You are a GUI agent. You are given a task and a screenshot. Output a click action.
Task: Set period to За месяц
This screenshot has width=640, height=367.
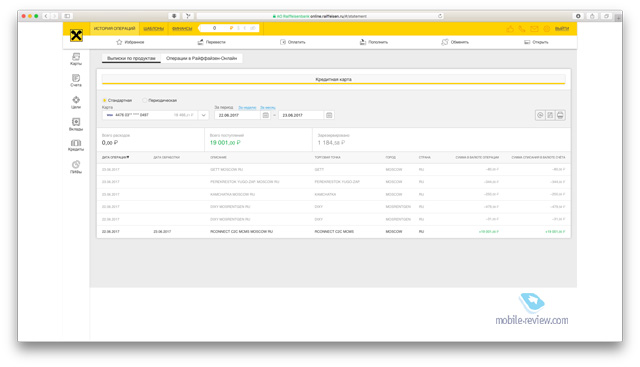point(268,107)
